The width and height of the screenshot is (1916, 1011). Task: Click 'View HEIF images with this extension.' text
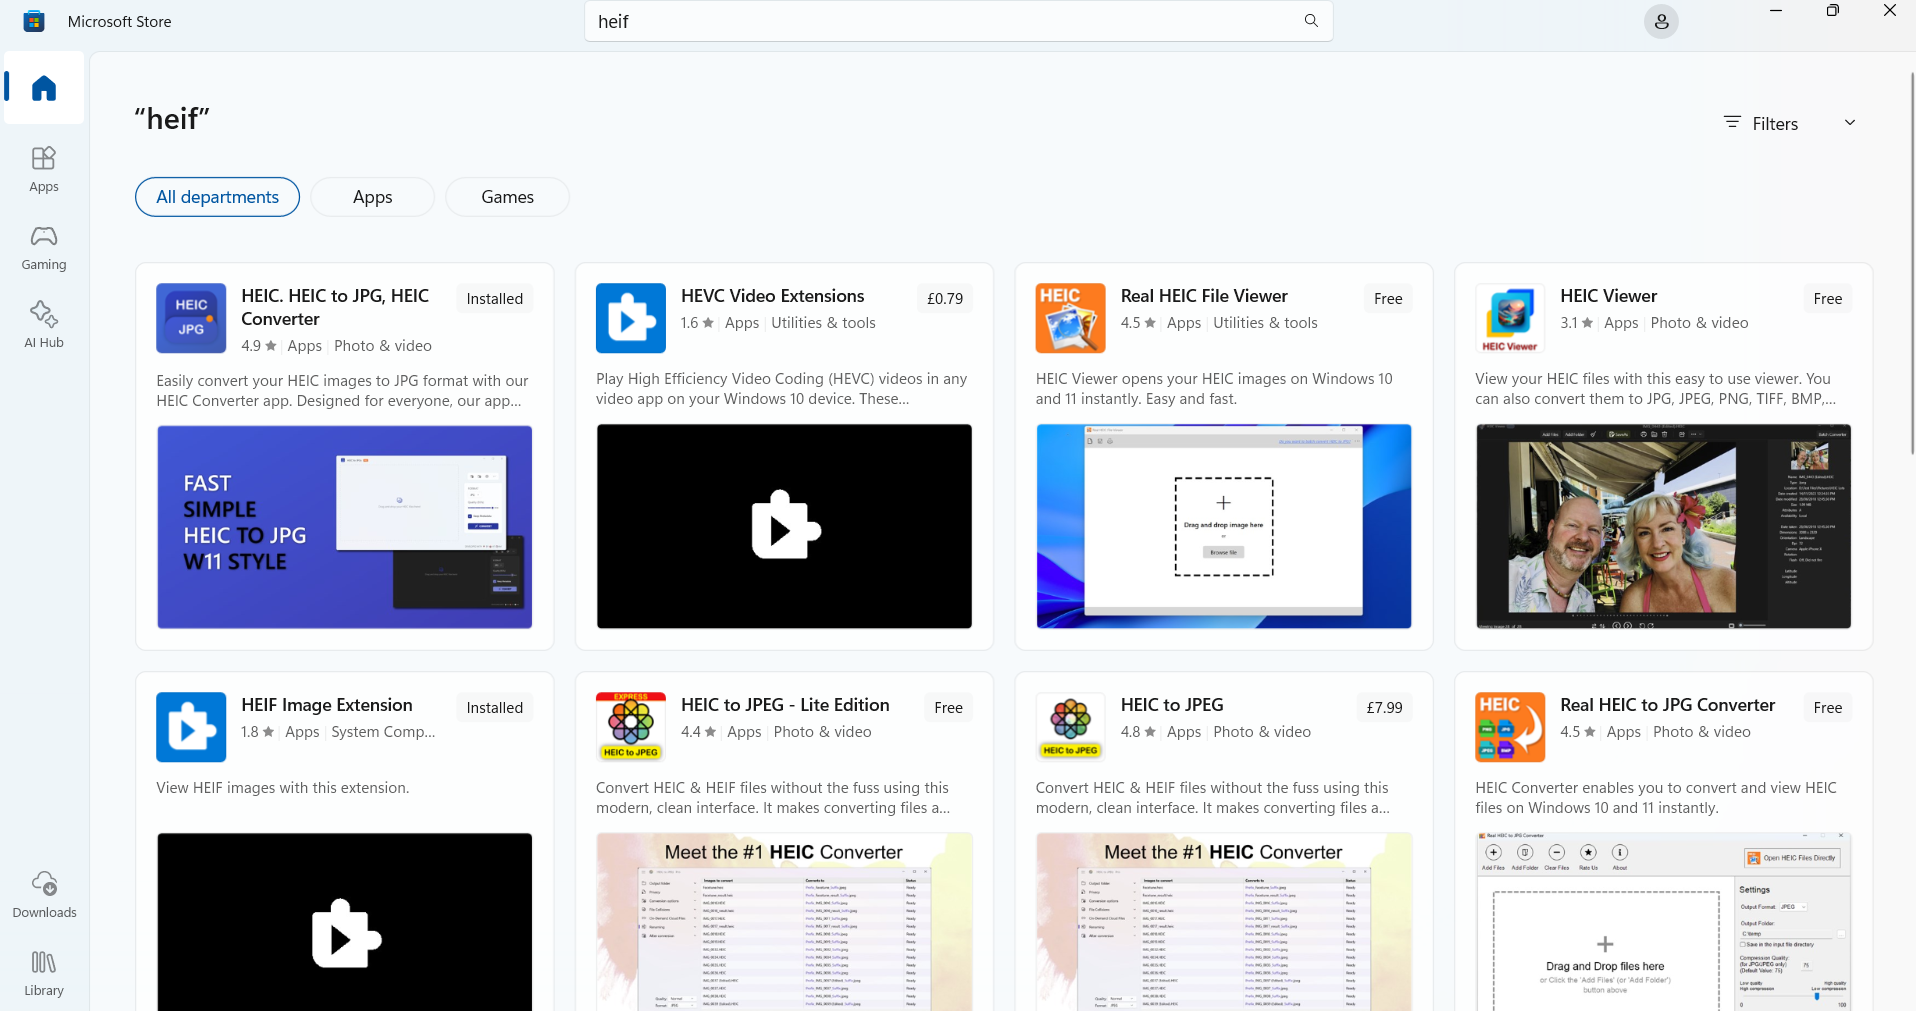(283, 788)
